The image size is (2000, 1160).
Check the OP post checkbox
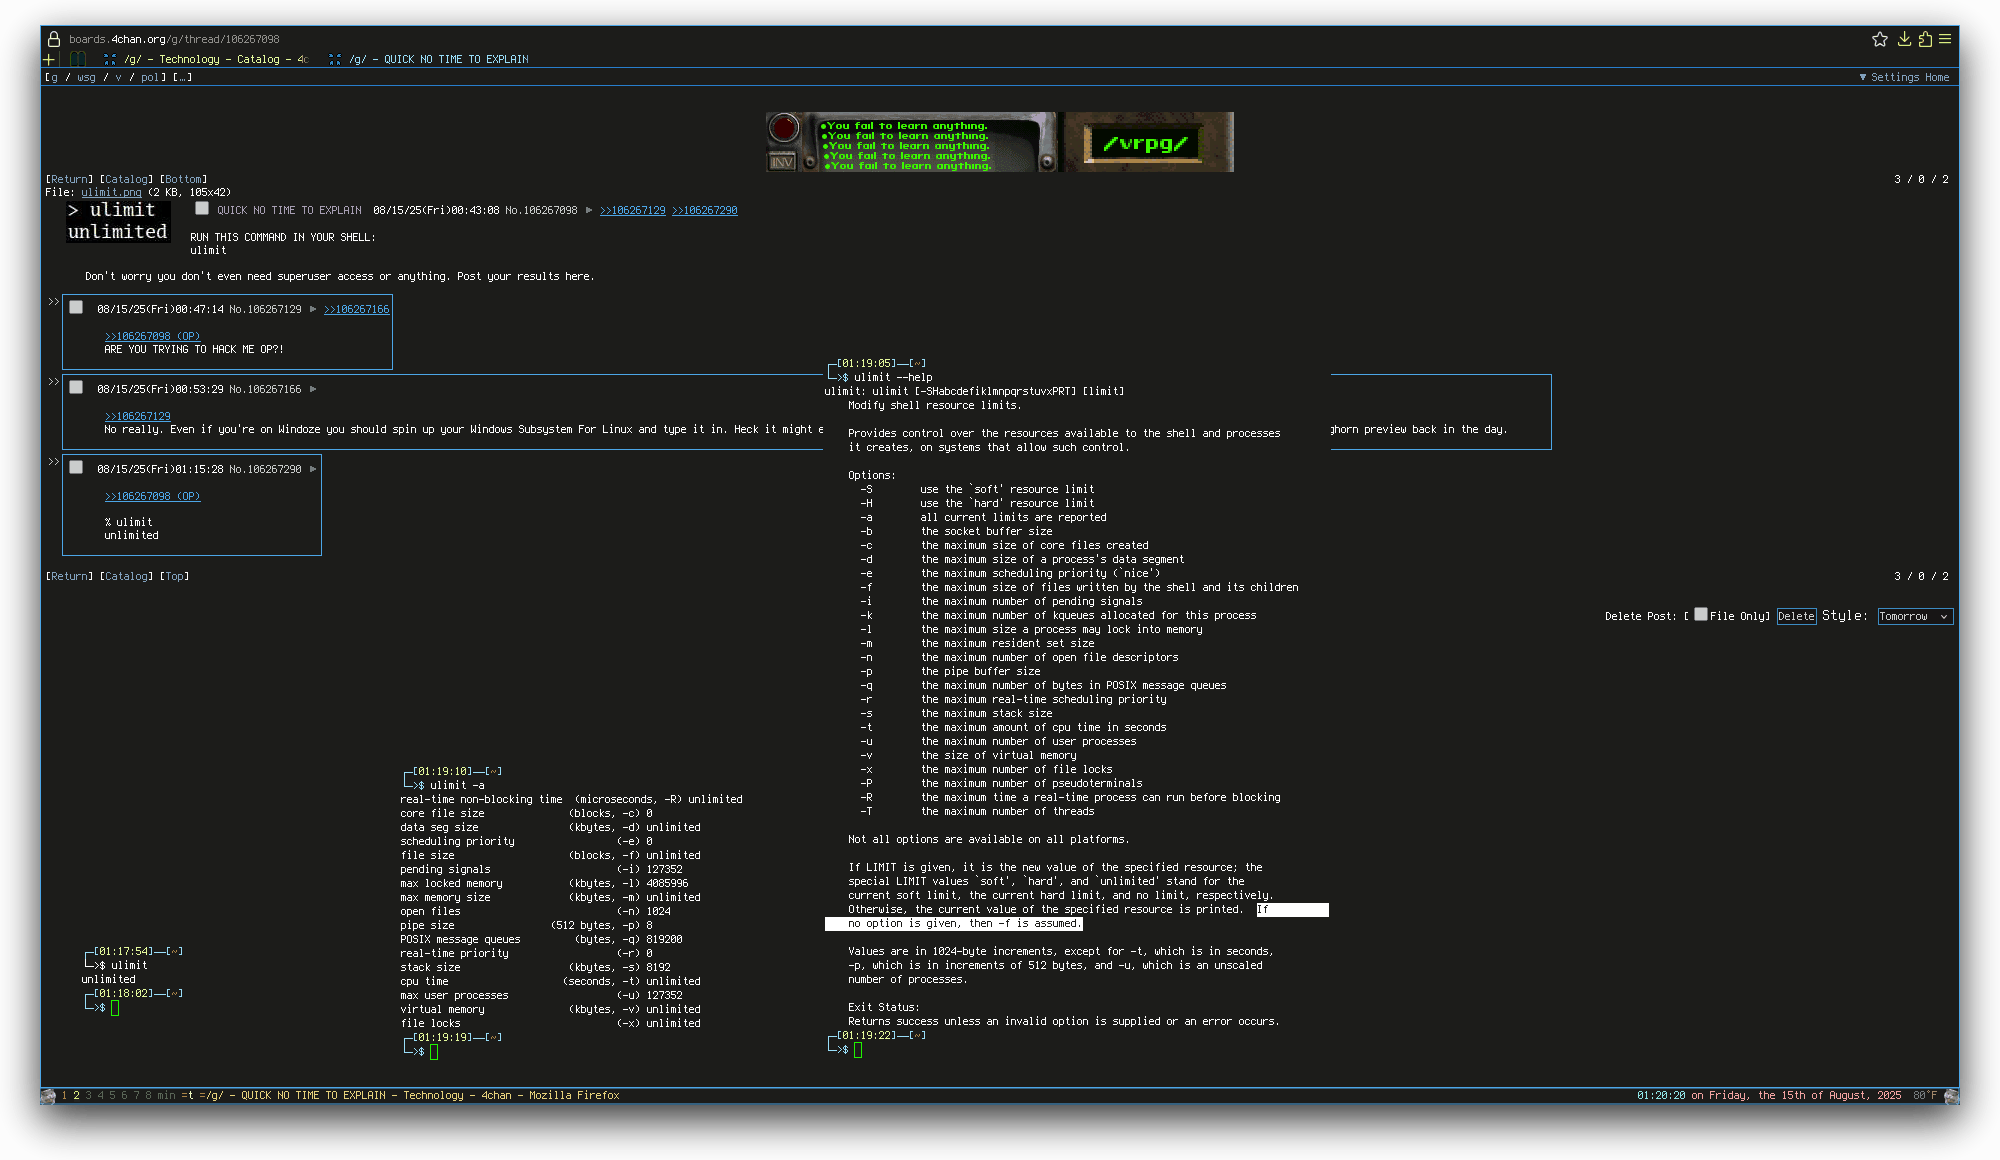202,208
